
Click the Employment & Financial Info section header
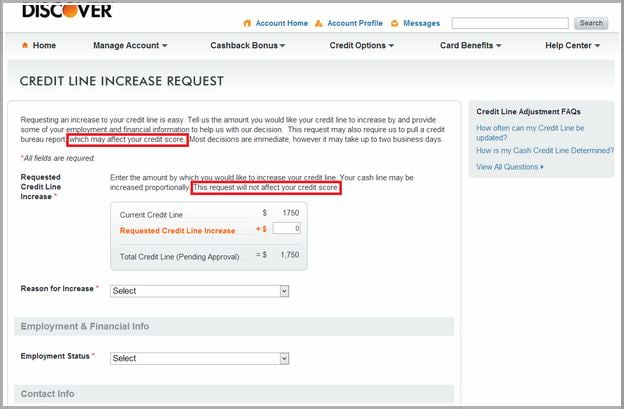pos(234,326)
